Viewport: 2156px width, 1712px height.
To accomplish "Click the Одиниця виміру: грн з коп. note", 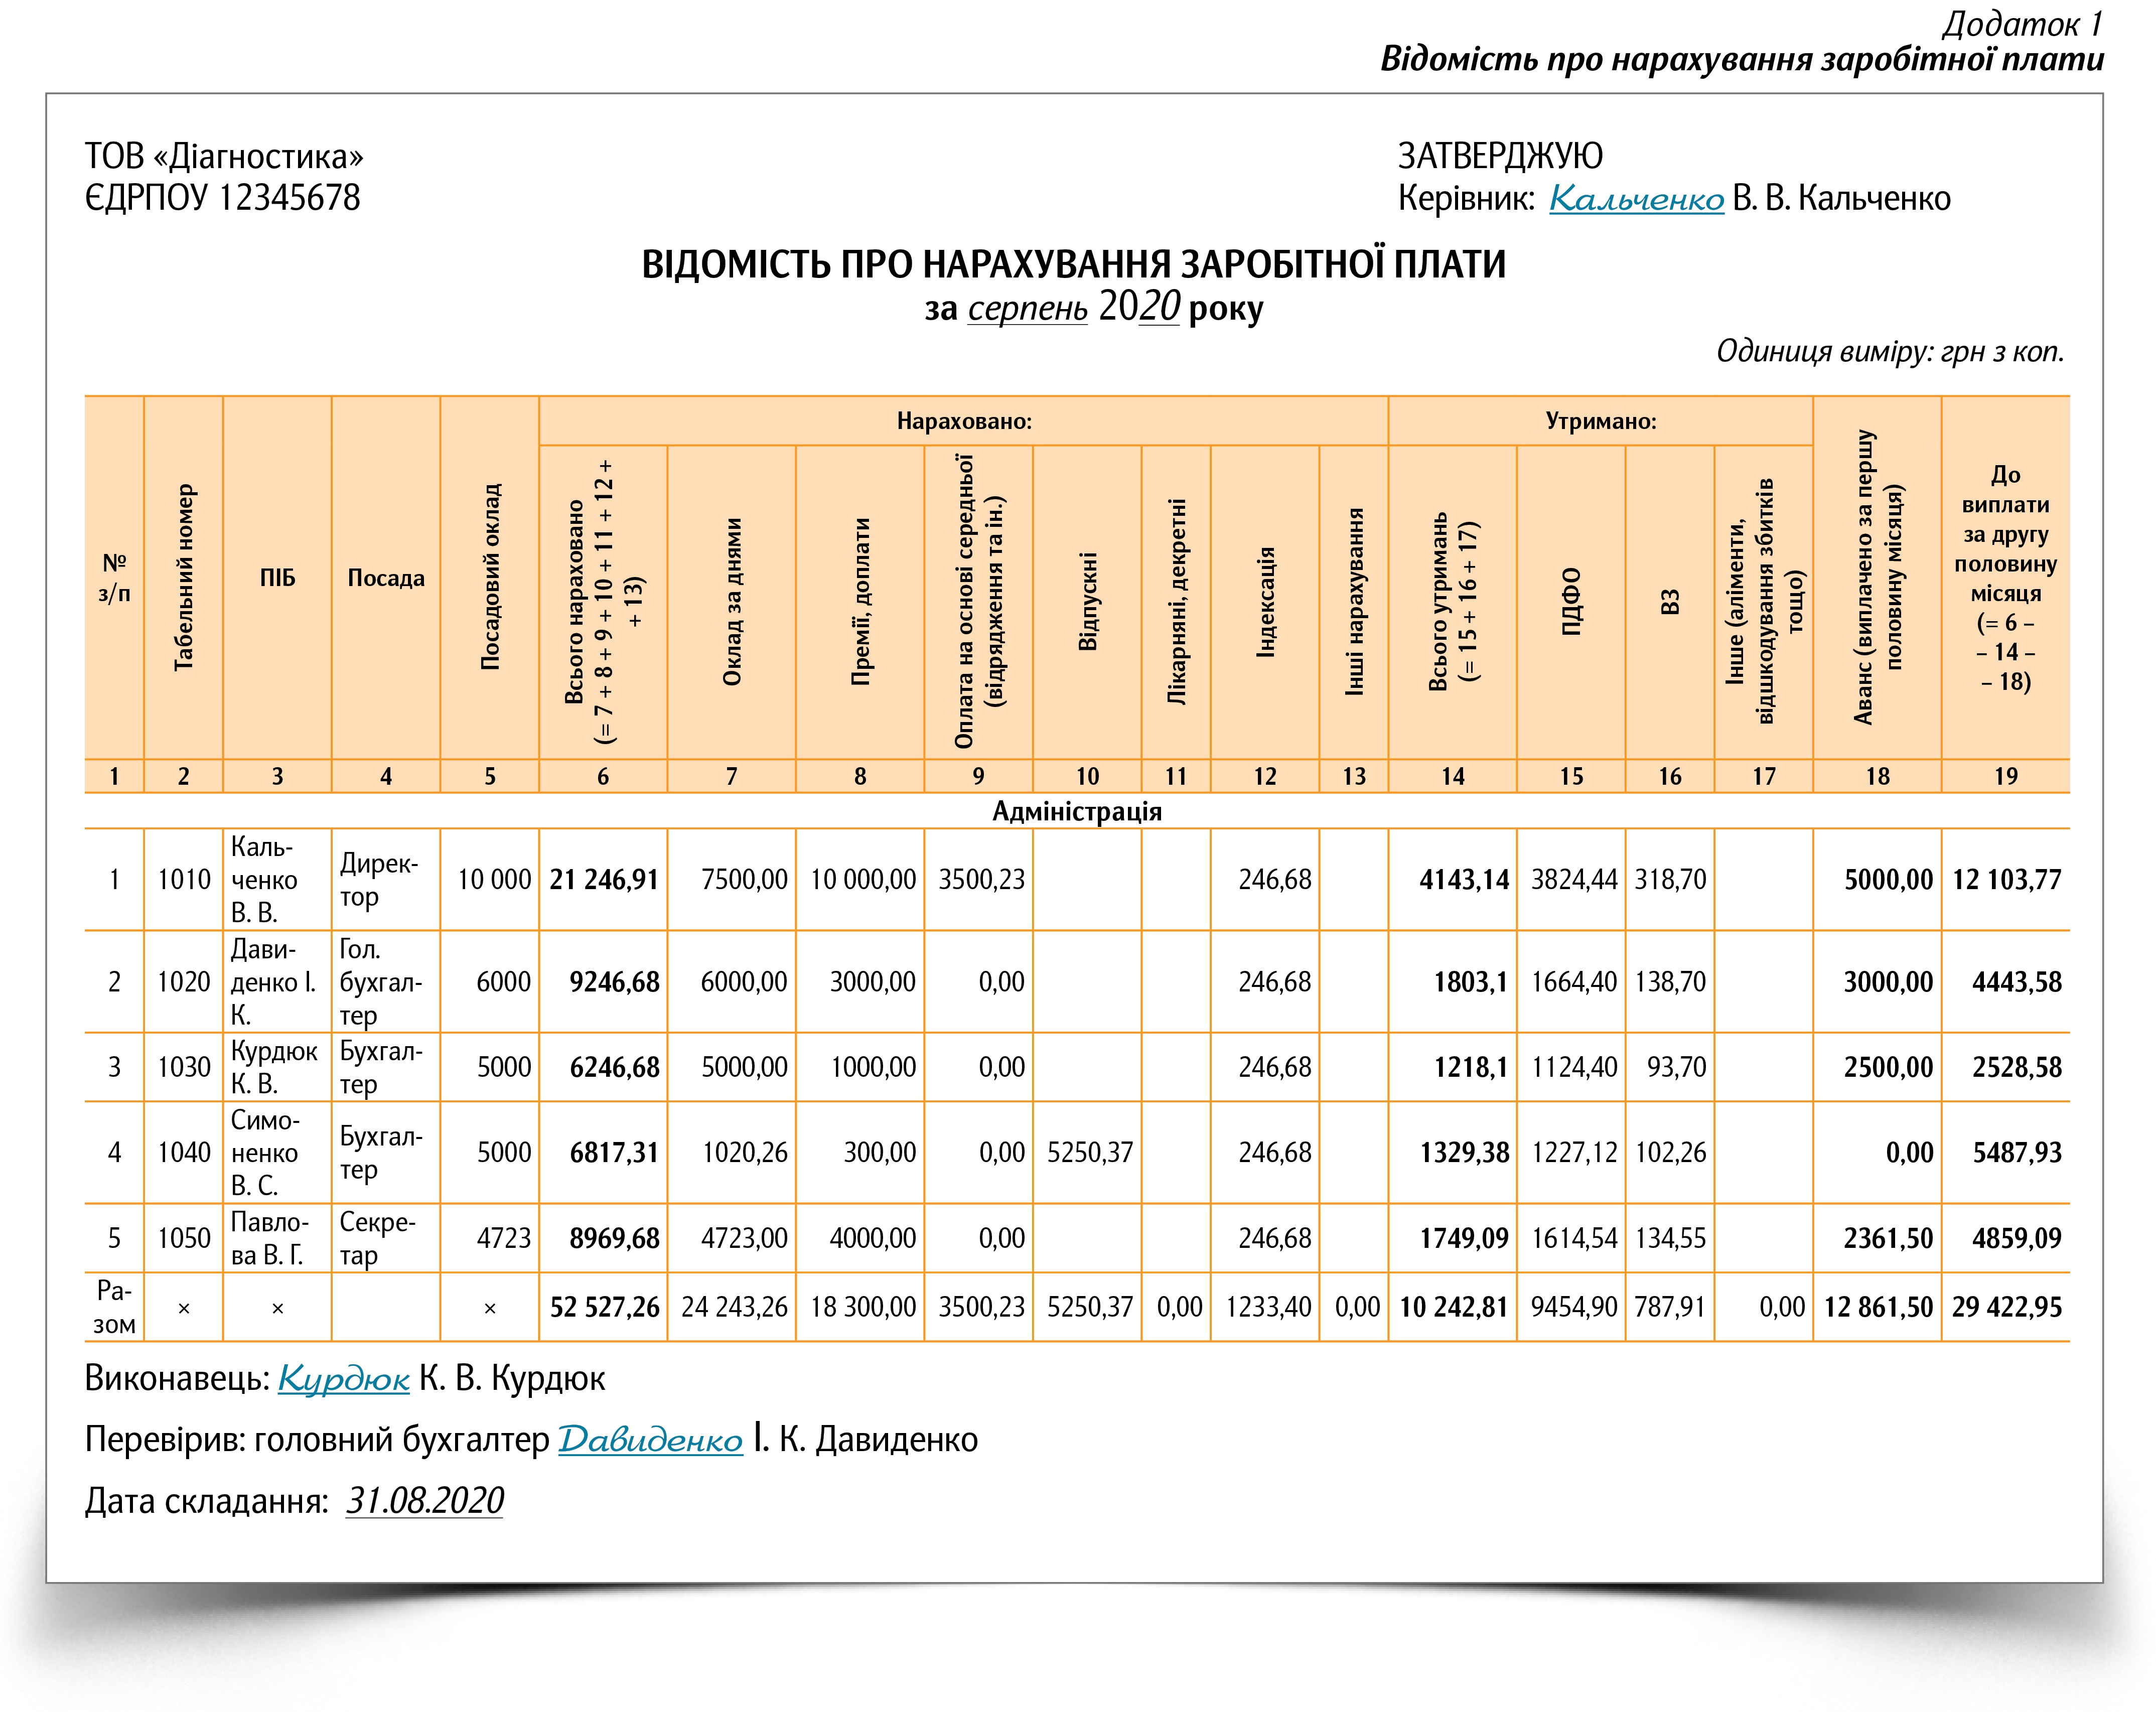I will pos(1890,351).
